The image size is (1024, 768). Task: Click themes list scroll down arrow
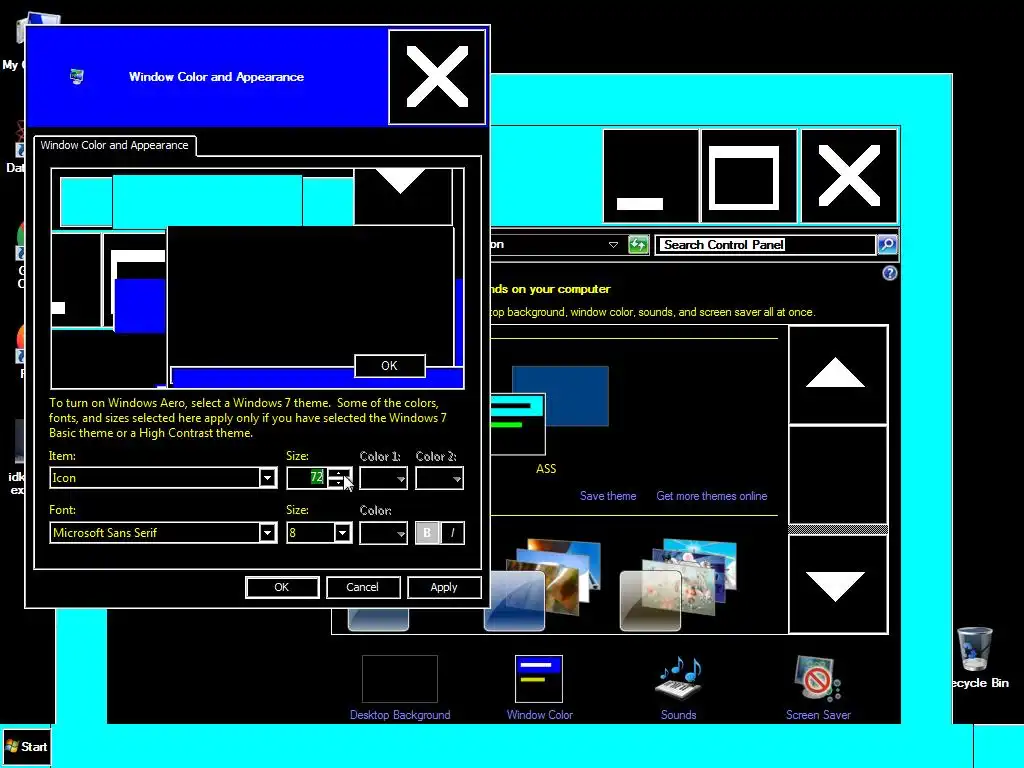click(x=838, y=584)
